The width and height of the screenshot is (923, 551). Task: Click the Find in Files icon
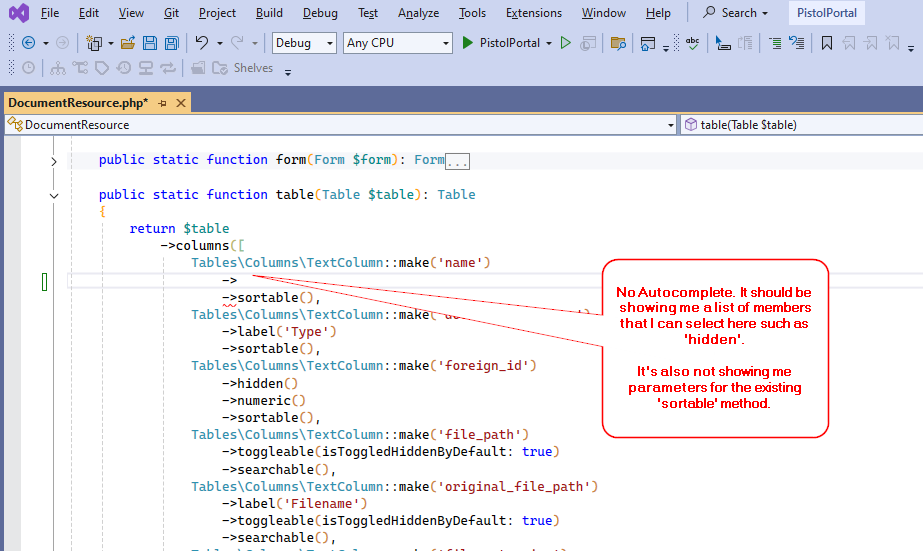618,43
